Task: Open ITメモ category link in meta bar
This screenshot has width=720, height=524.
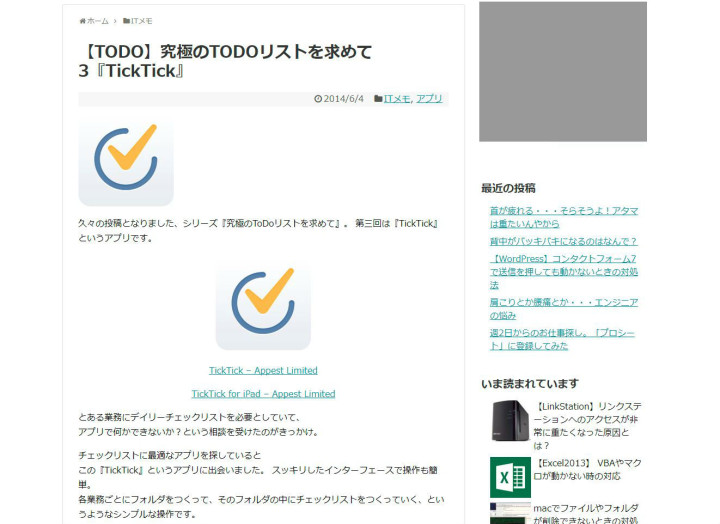Action: (397, 99)
